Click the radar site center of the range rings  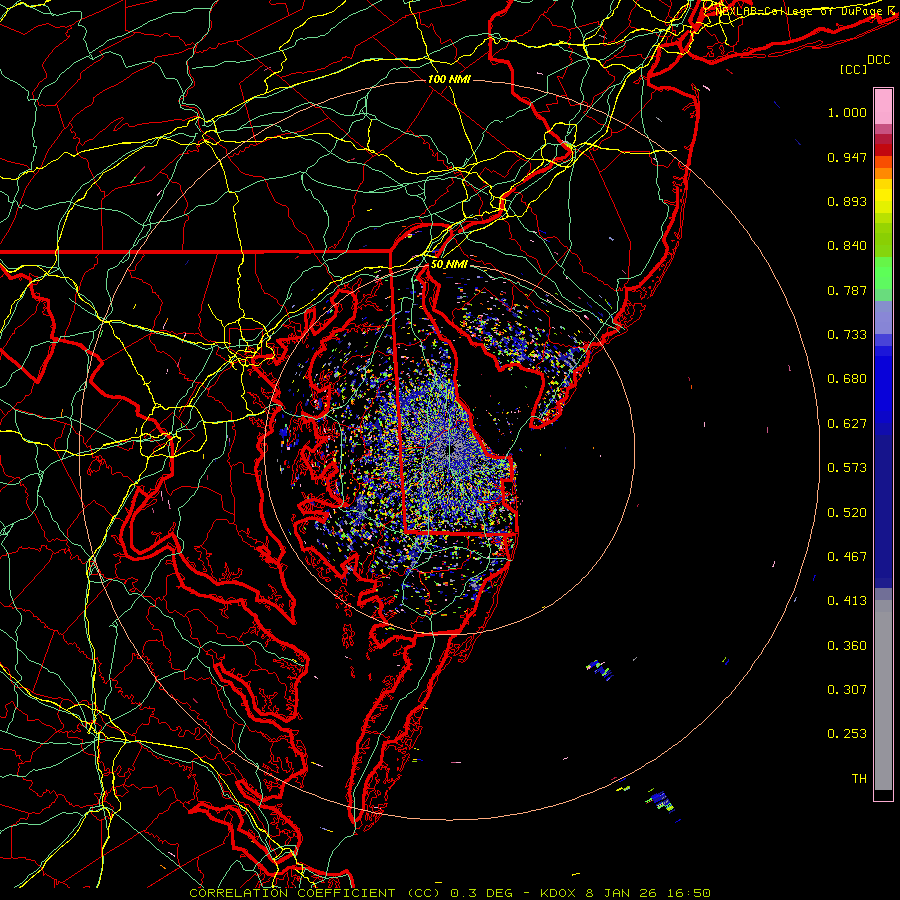[450, 449]
